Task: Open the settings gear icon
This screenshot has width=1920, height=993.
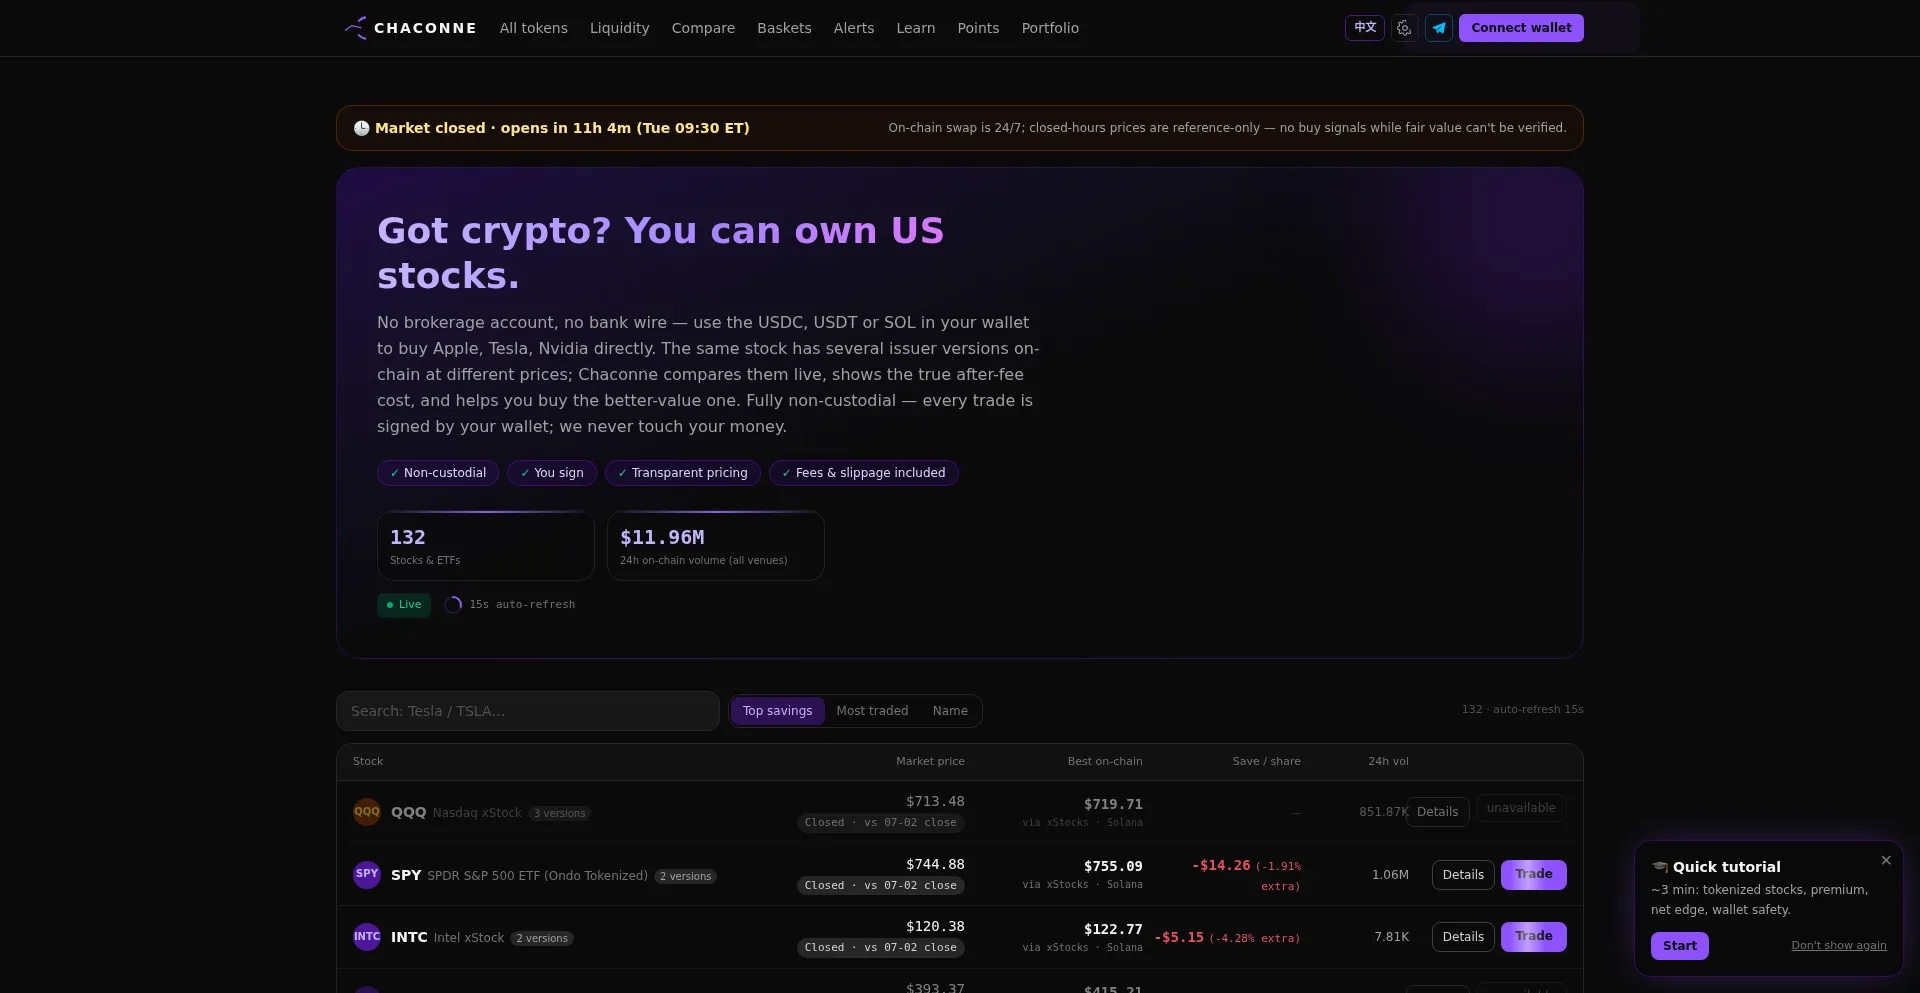Action: 1404,28
